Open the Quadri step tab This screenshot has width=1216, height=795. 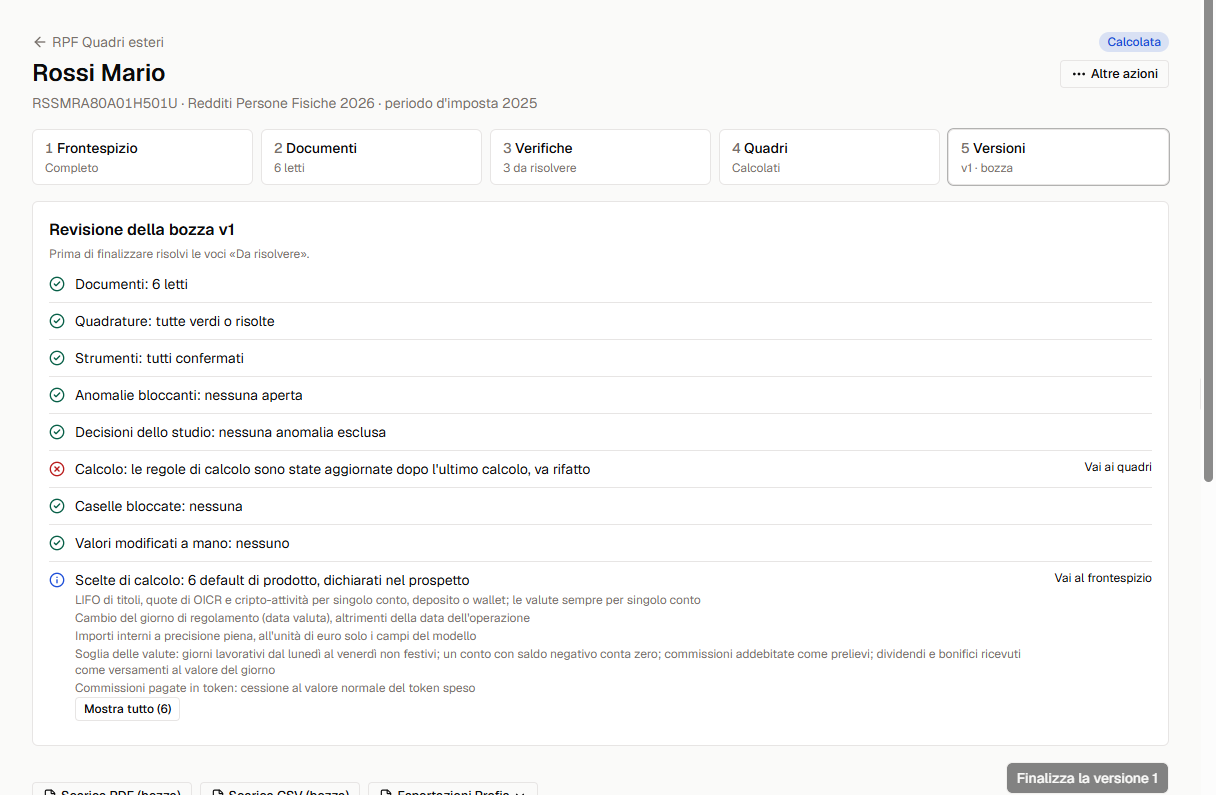829,157
